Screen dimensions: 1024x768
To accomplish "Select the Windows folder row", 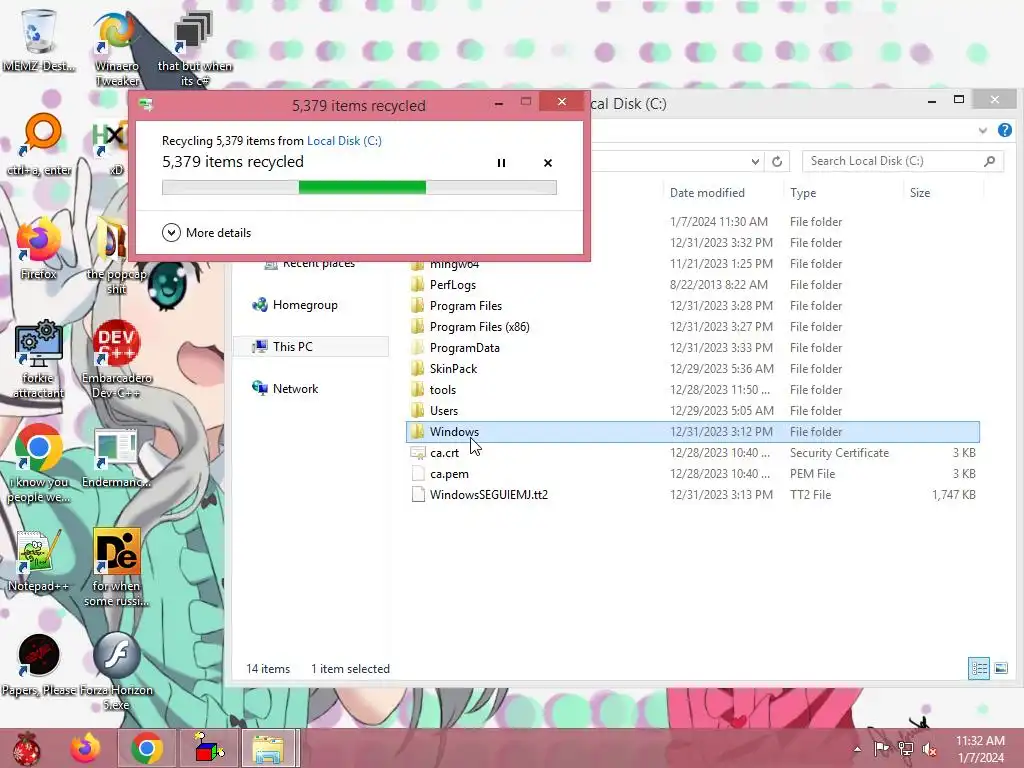I will (692, 432).
